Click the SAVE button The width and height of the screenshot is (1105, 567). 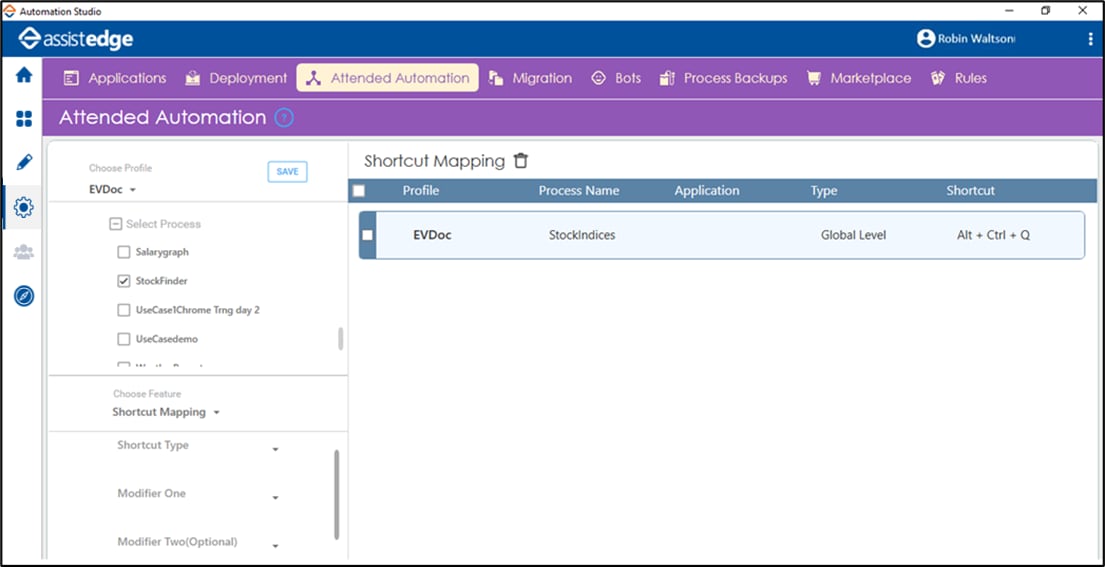287,172
